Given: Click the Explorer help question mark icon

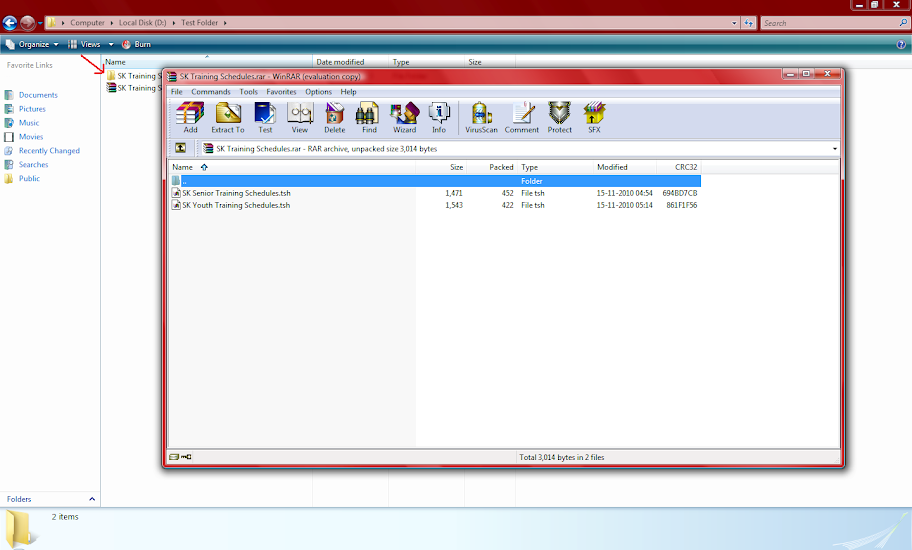Looking at the screenshot, I should [902, 44].
